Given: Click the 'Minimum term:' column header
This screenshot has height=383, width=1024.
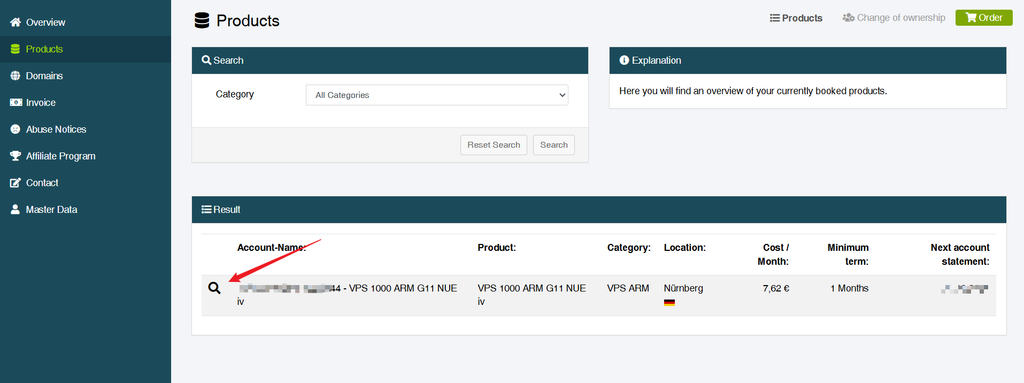Looking at the screenshot, I should (848, 255).
